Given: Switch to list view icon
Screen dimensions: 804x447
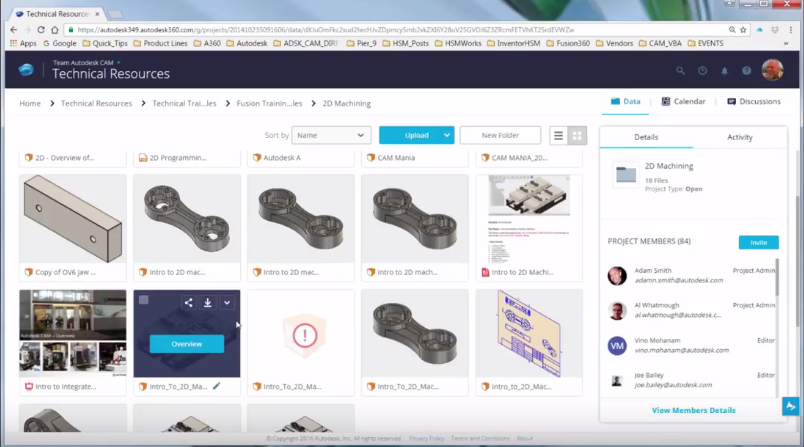Looking at the screenshot, I should click(558, 135).
